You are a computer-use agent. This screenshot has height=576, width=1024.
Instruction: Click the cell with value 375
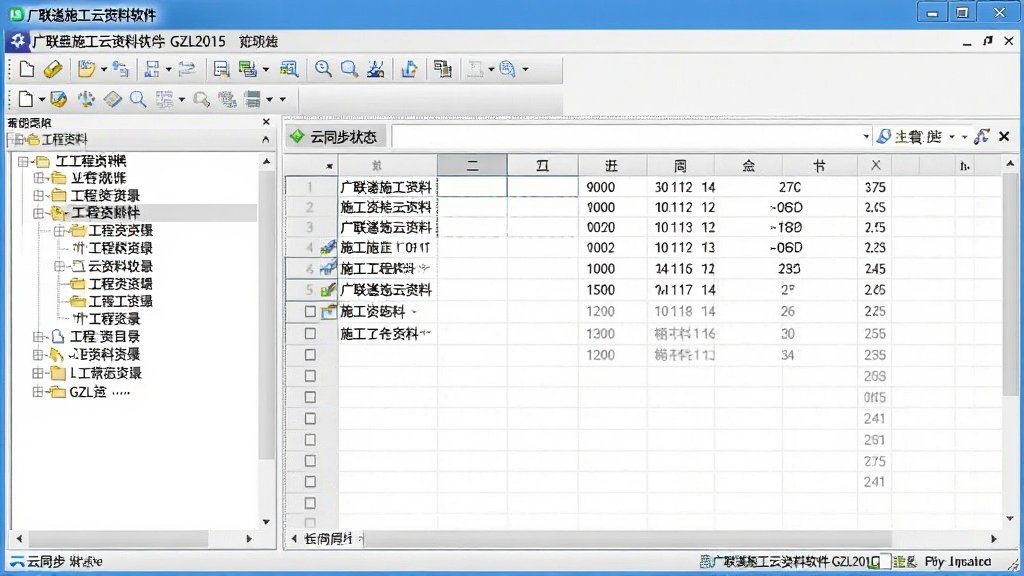[x=875, y=187]
